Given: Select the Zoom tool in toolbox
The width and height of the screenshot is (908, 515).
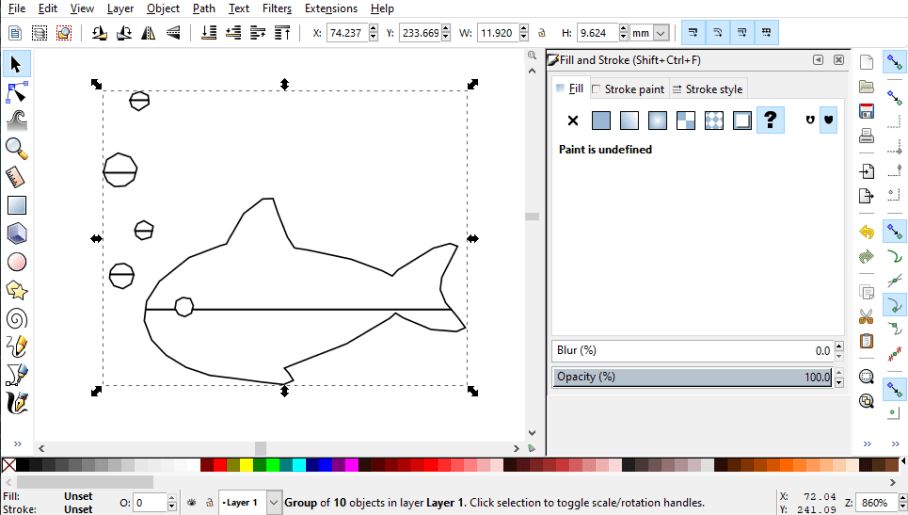Looking at the screenshot, I should point(17,149).
